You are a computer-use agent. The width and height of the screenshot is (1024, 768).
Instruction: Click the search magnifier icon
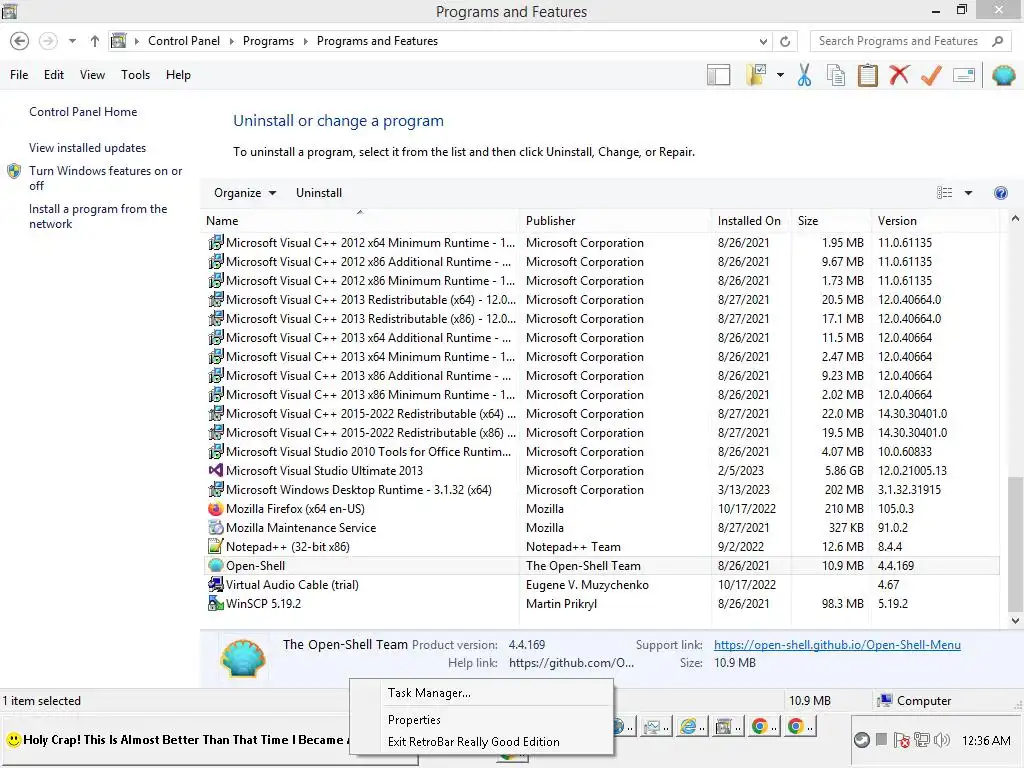click(x=997, y=41)
